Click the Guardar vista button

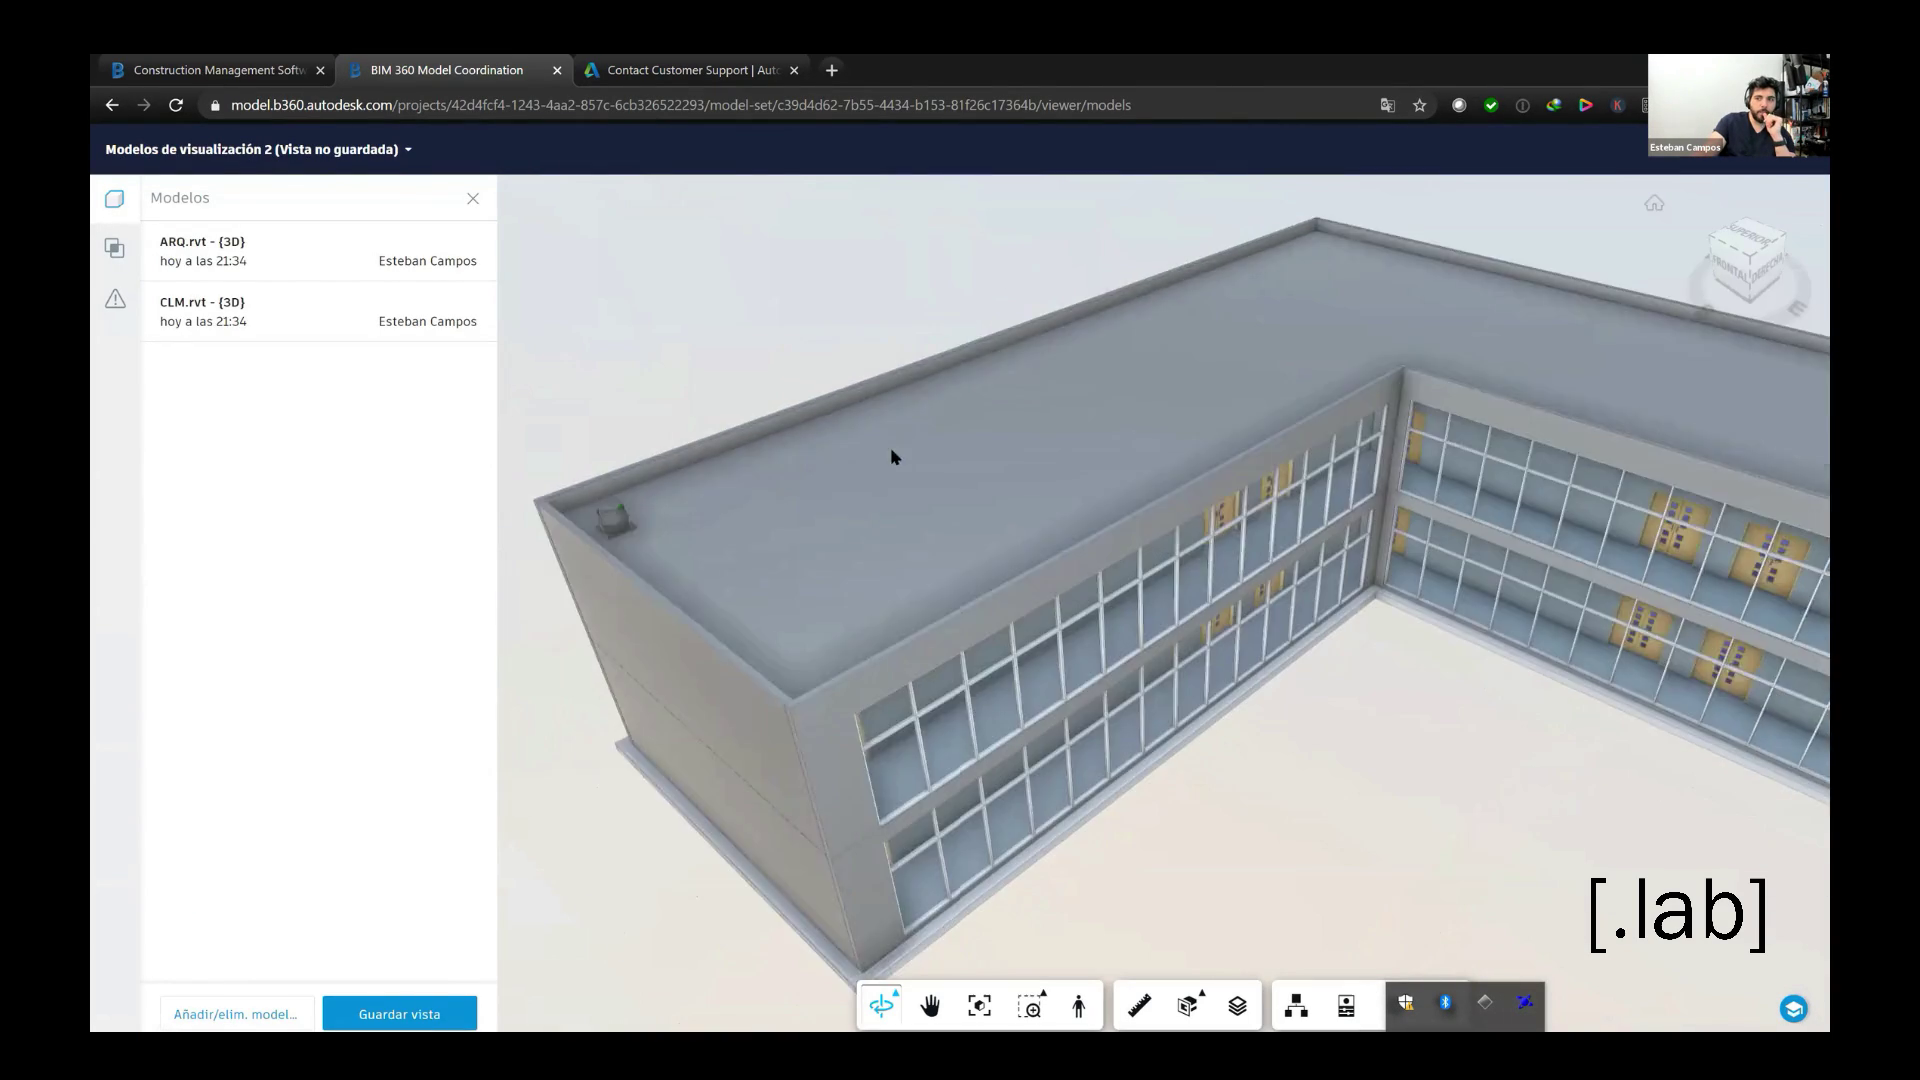click(399, 1014)
